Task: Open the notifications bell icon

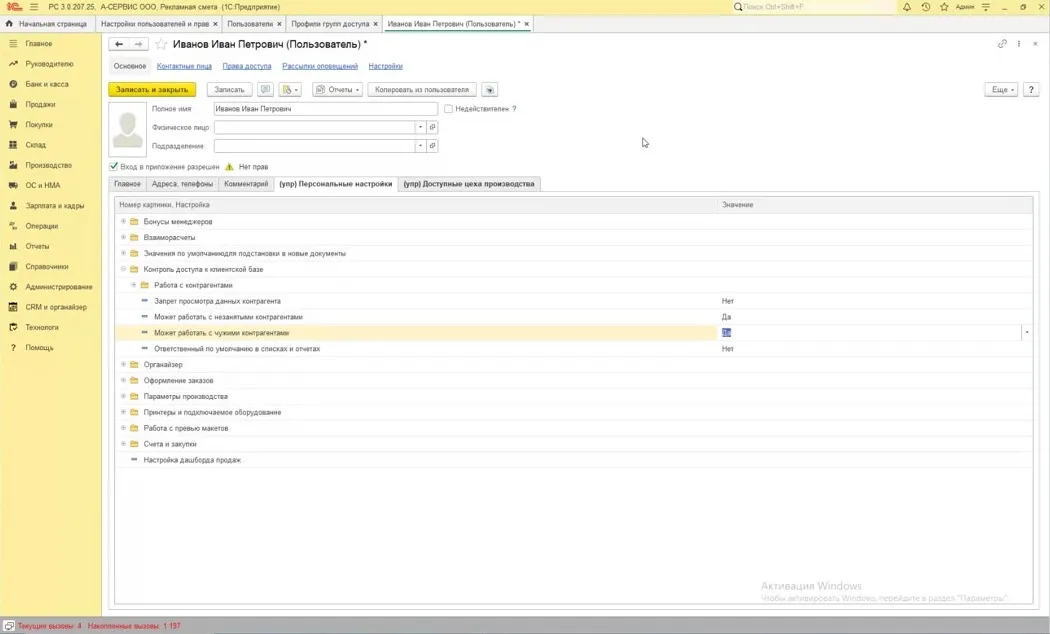Action: [907, 7]
